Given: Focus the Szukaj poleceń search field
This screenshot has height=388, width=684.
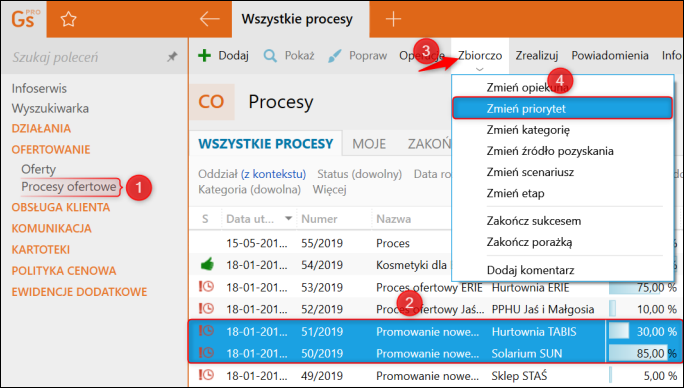Looking at the screenshot, I should tap(87, 57).
